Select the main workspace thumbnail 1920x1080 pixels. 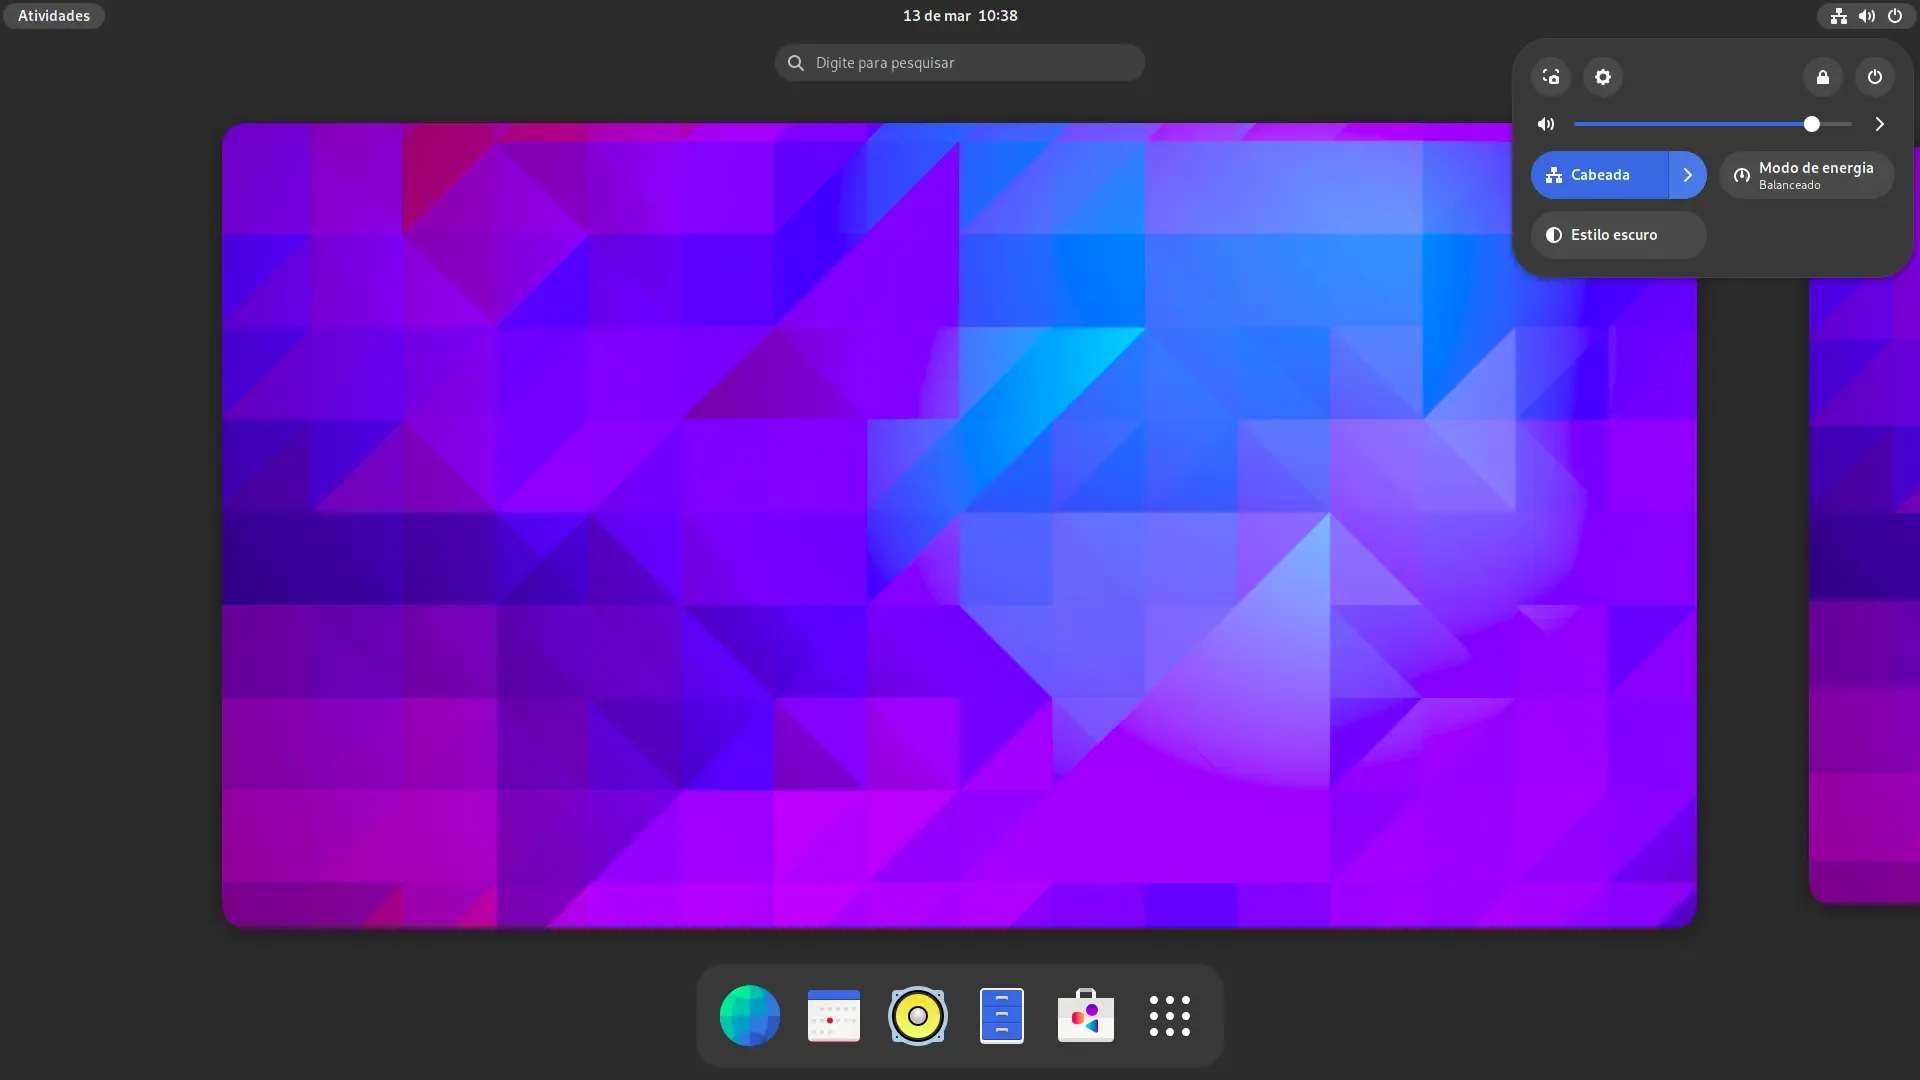click(x=959, y=526)
